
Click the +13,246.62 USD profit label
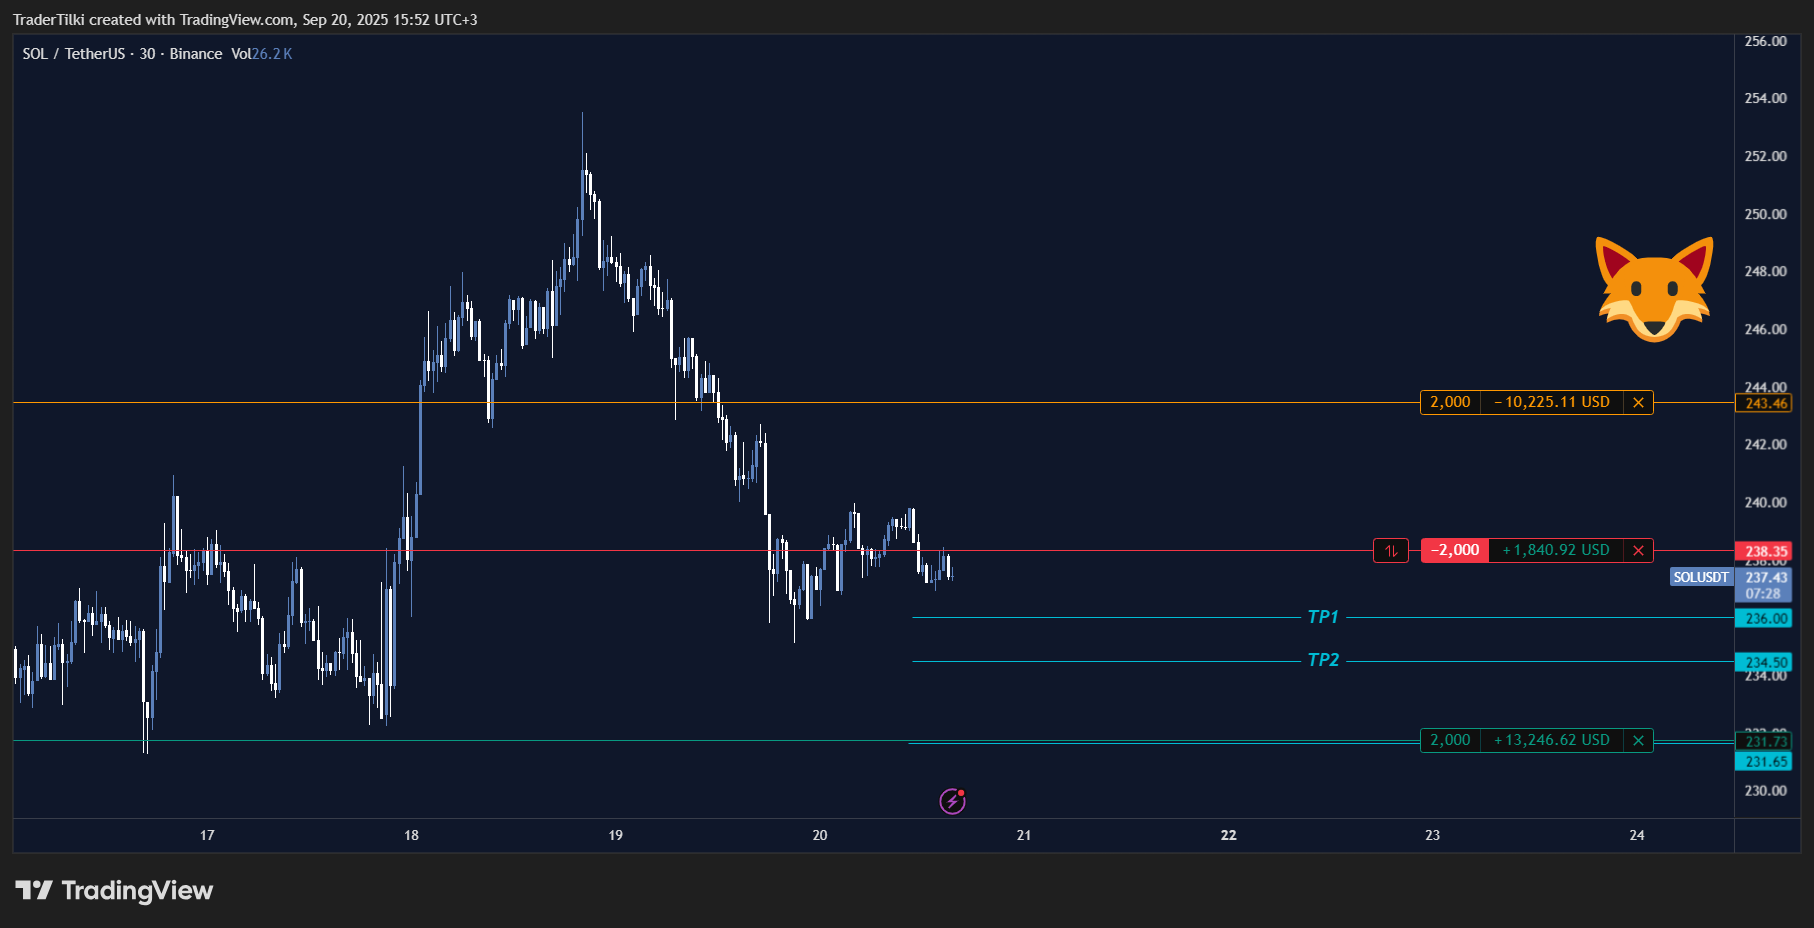(1551, 741)
